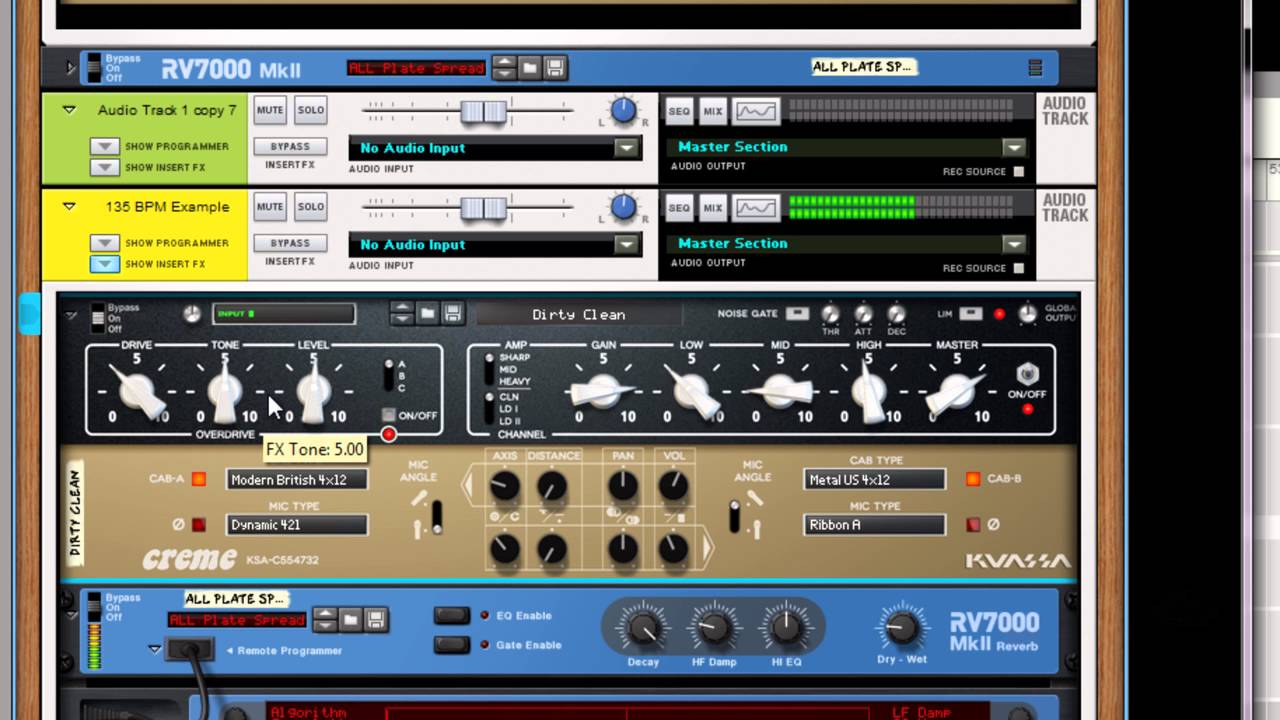Check Rec Source box on Audio Track 1 copy 7

pyautogui.click(x=1018, y=172)
